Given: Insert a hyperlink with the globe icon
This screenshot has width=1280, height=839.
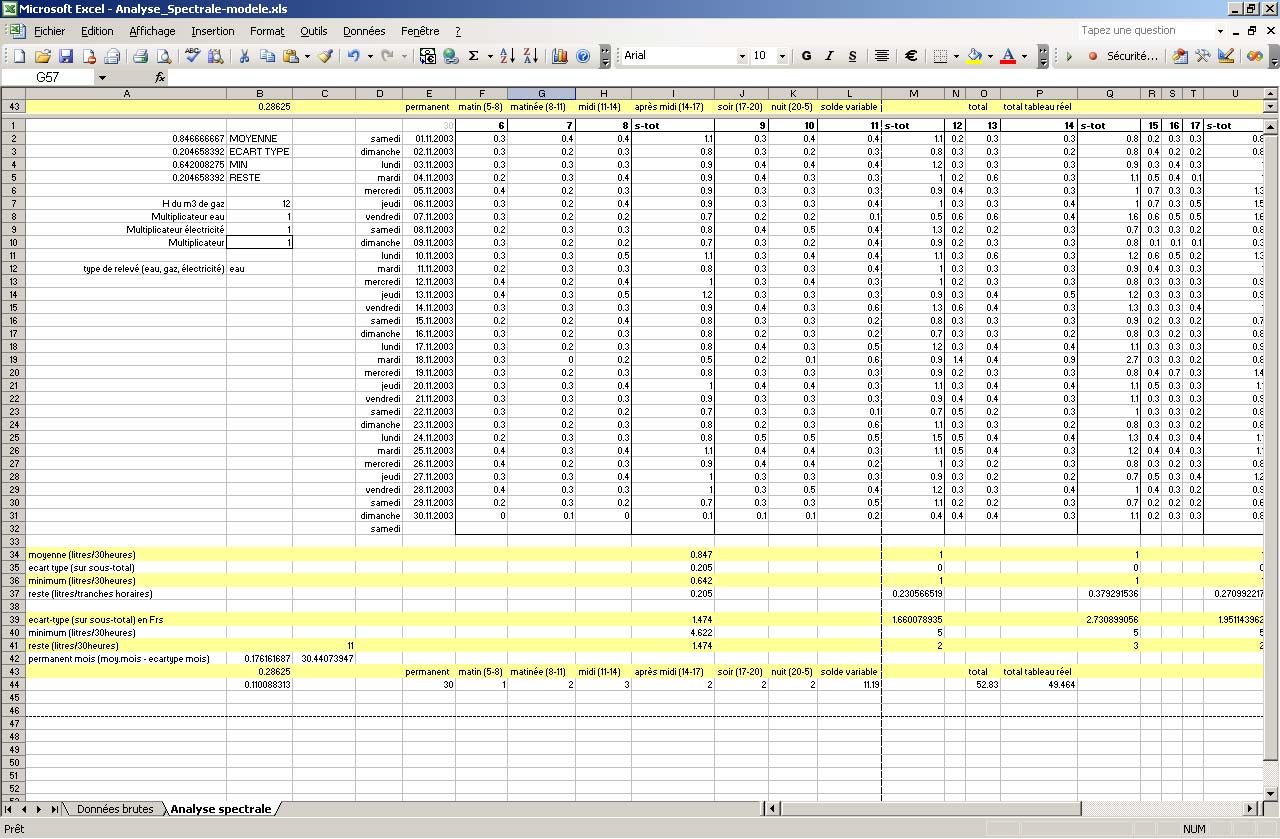Looking at the screenshot, I should click(x=451, y=57).
